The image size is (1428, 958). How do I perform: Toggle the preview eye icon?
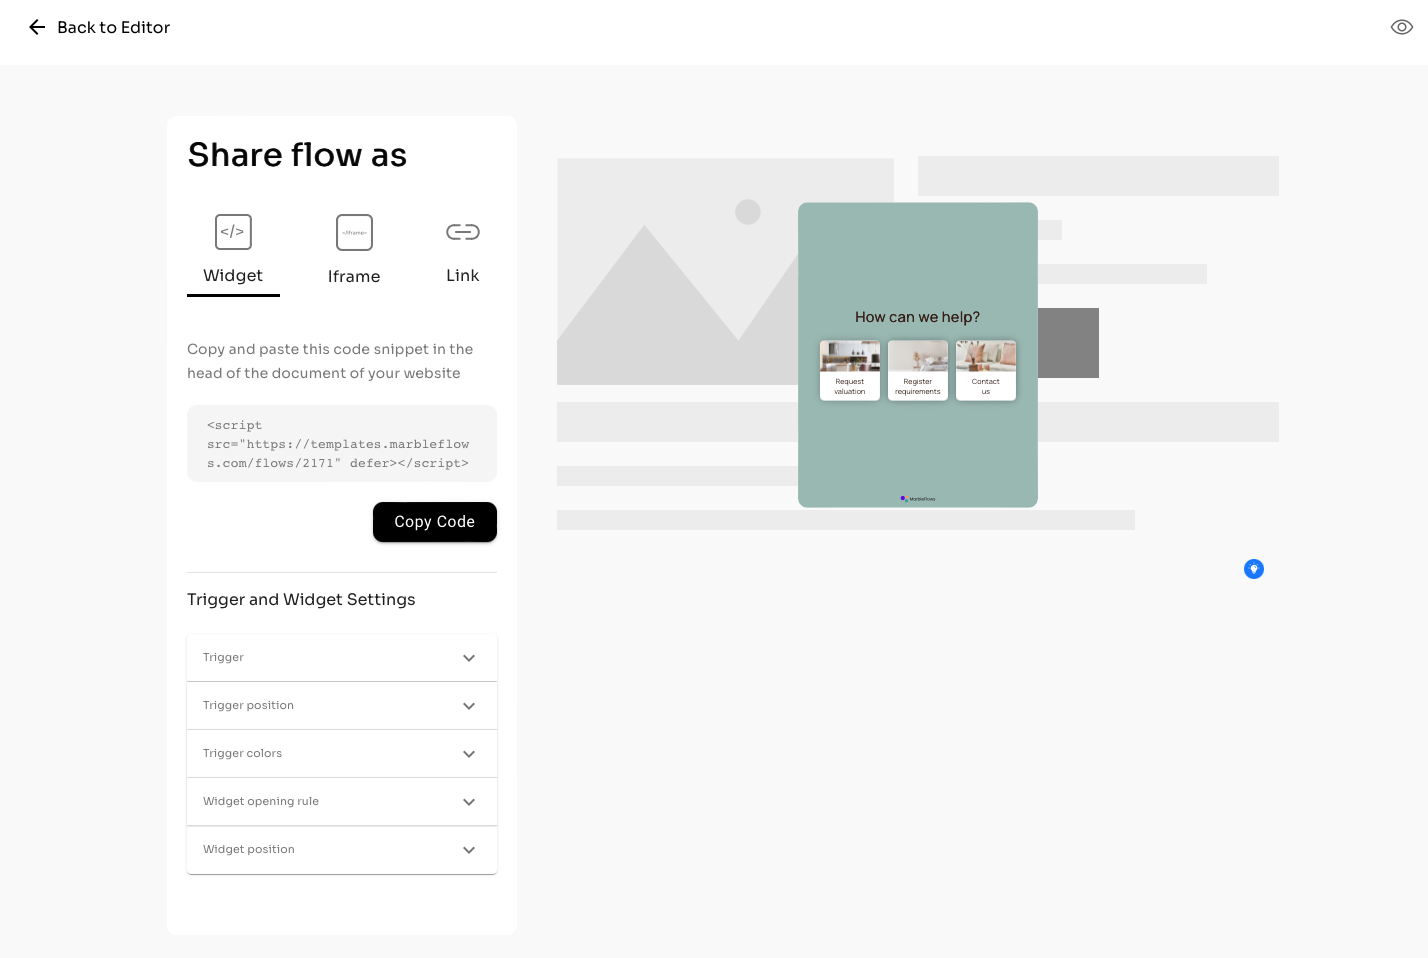tap(1402, 27)
